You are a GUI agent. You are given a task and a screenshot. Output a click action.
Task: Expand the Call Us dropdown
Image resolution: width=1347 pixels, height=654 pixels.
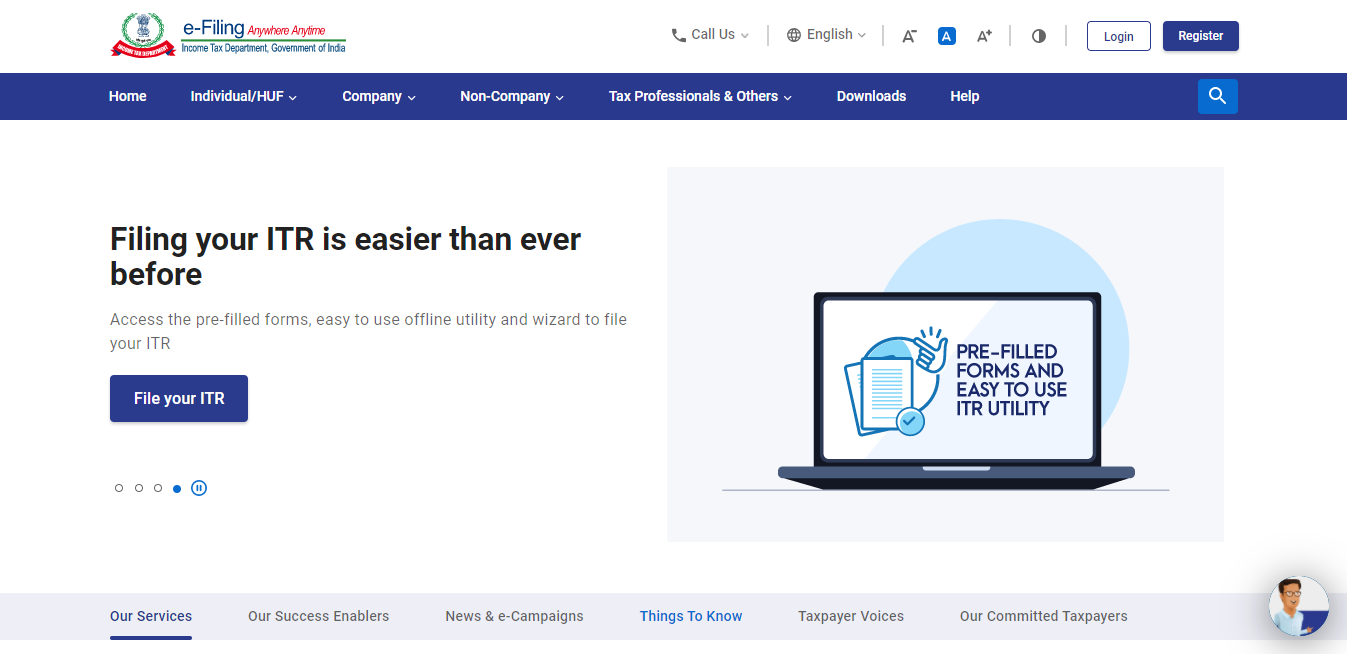point(710,35)
